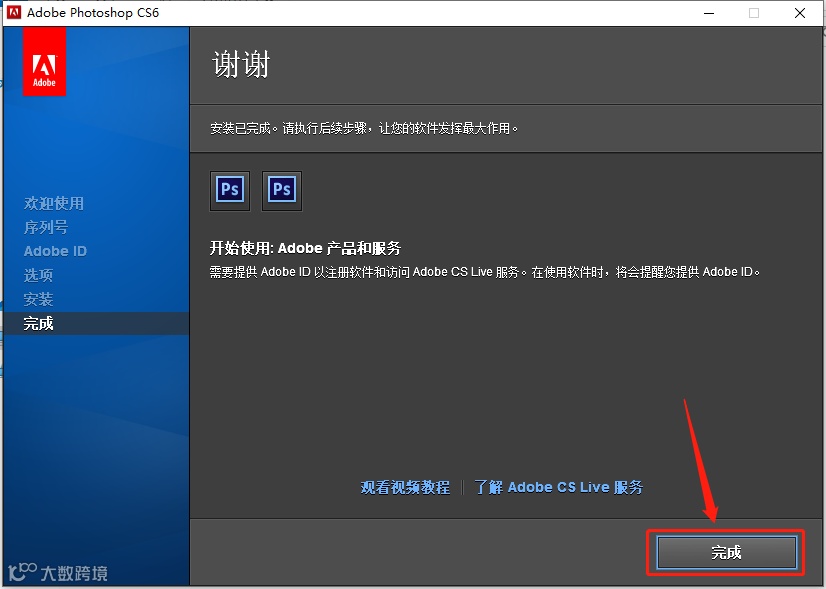Minimize the Photoshop CS6 installer window
826x589 pixels.
pyautogui.click(x=709, y=13)
